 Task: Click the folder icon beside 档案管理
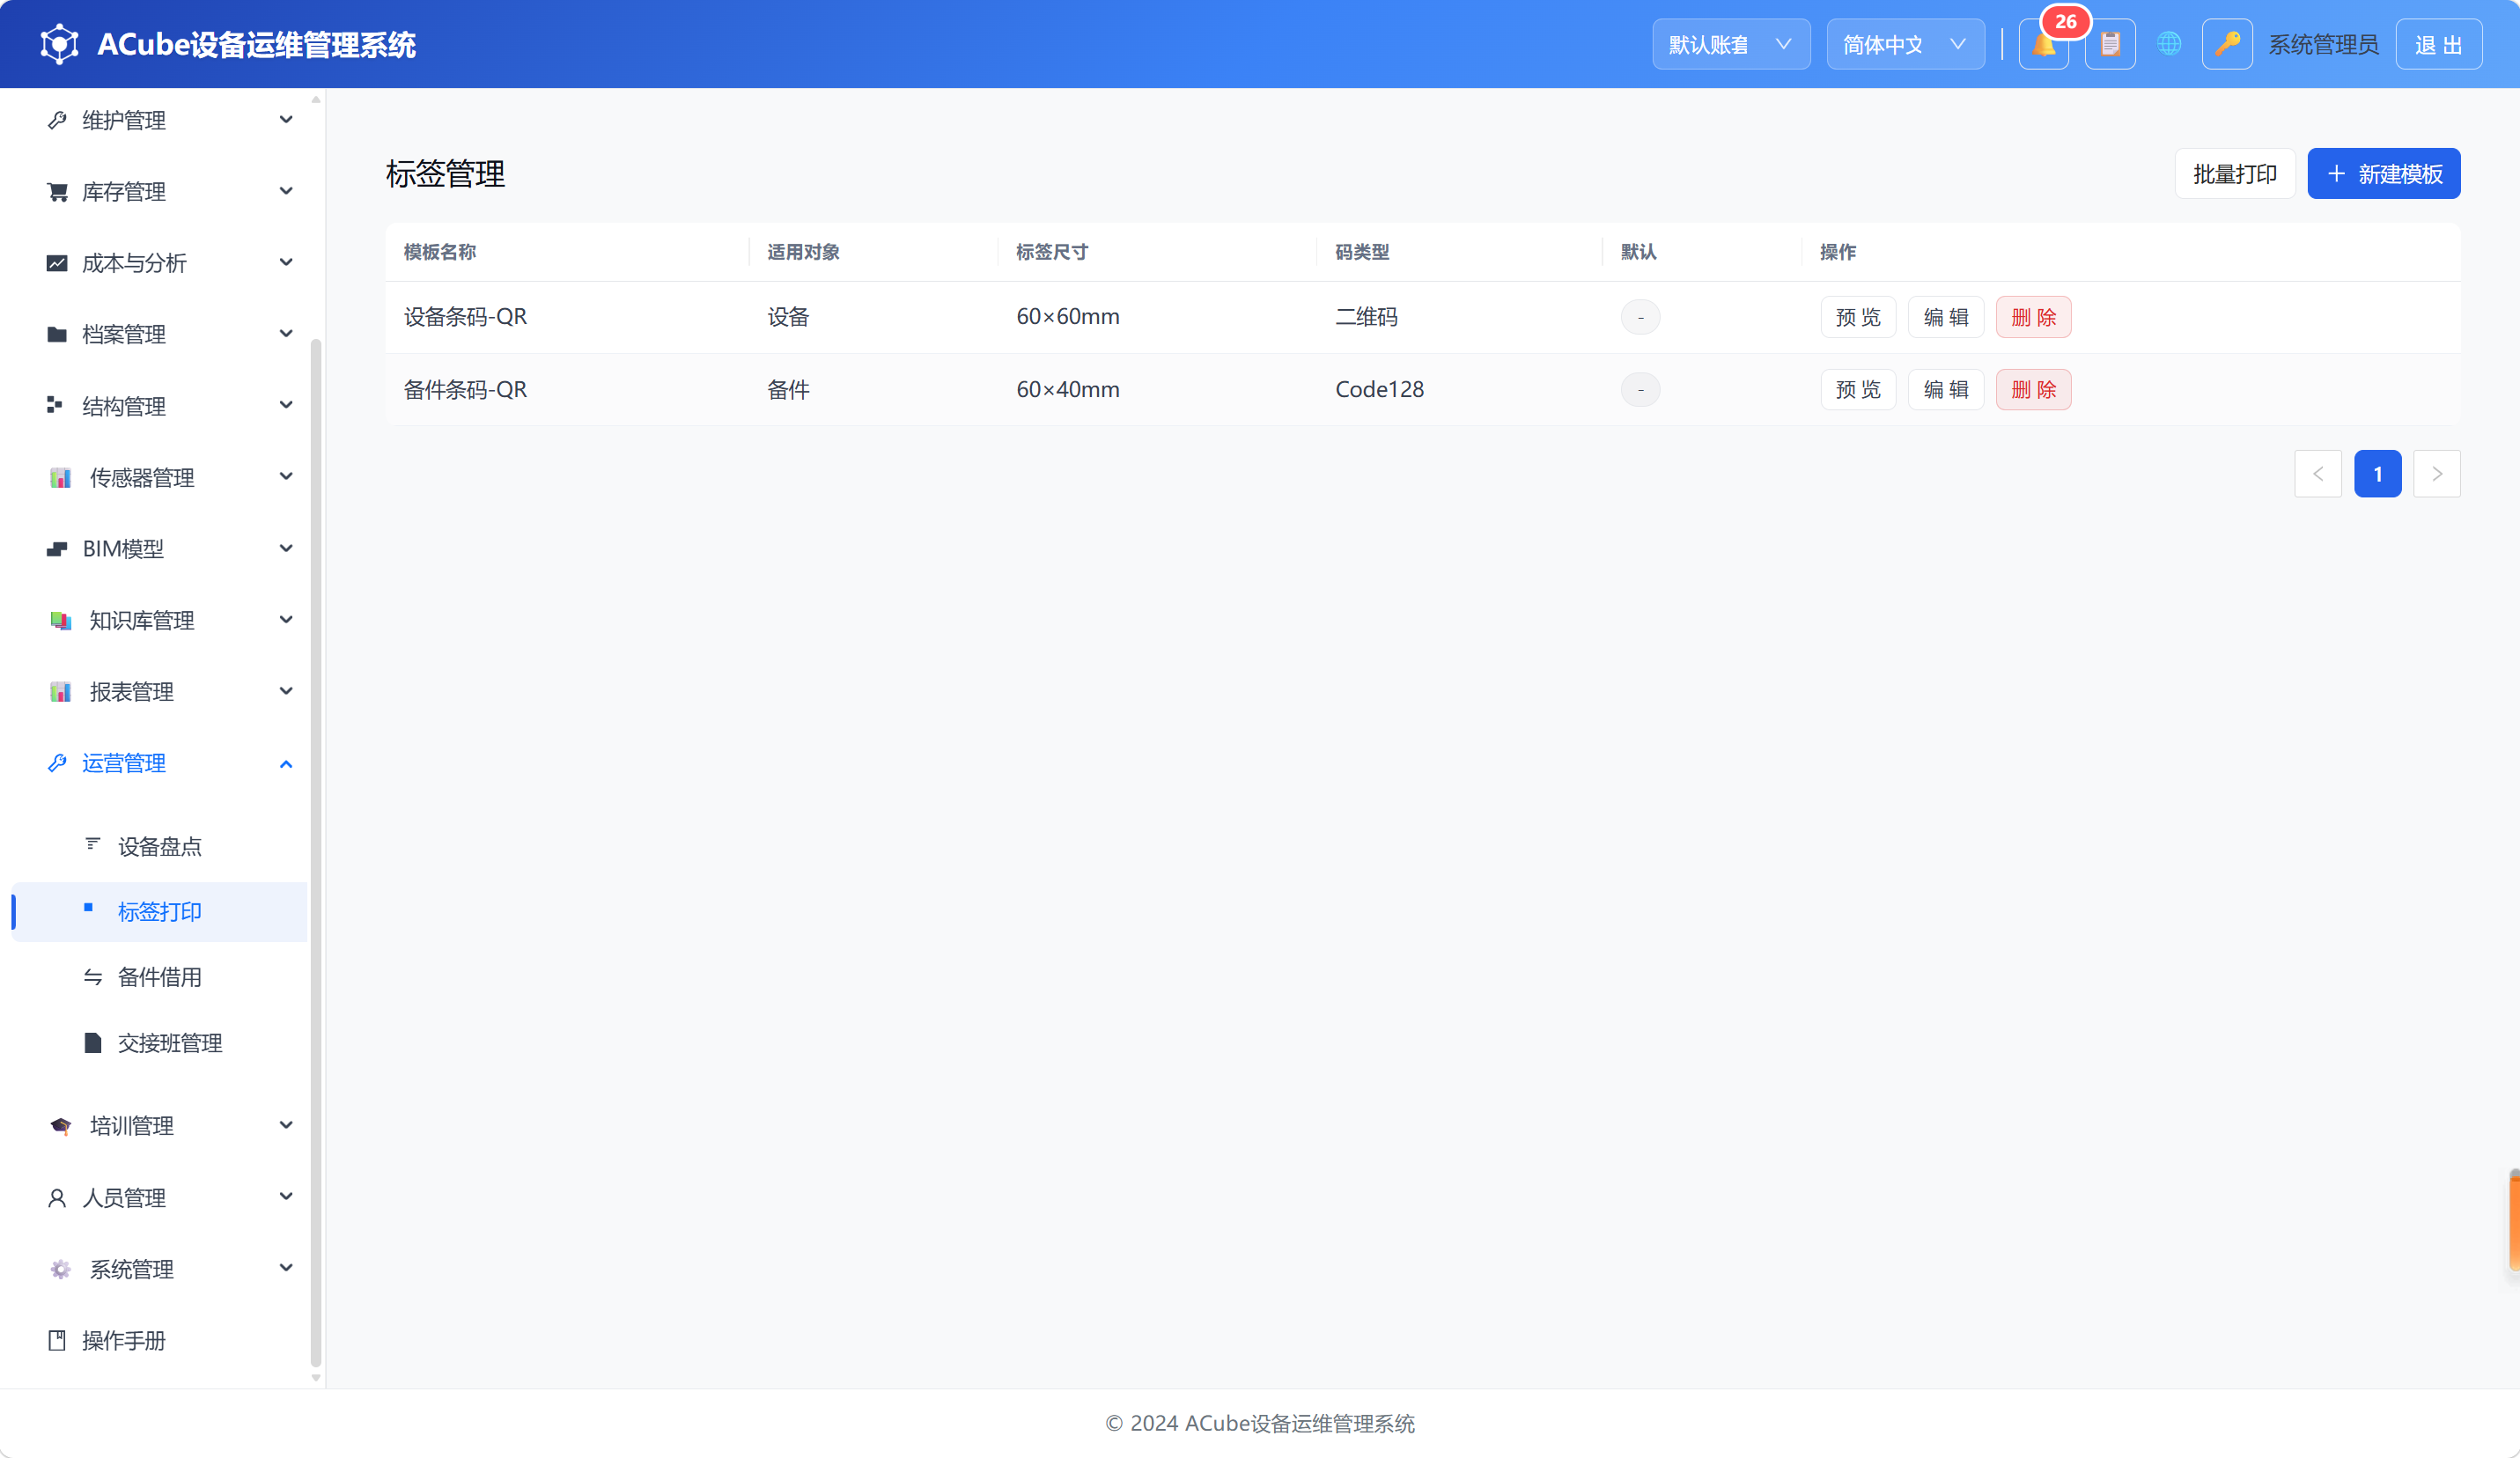tap(57, 334)
